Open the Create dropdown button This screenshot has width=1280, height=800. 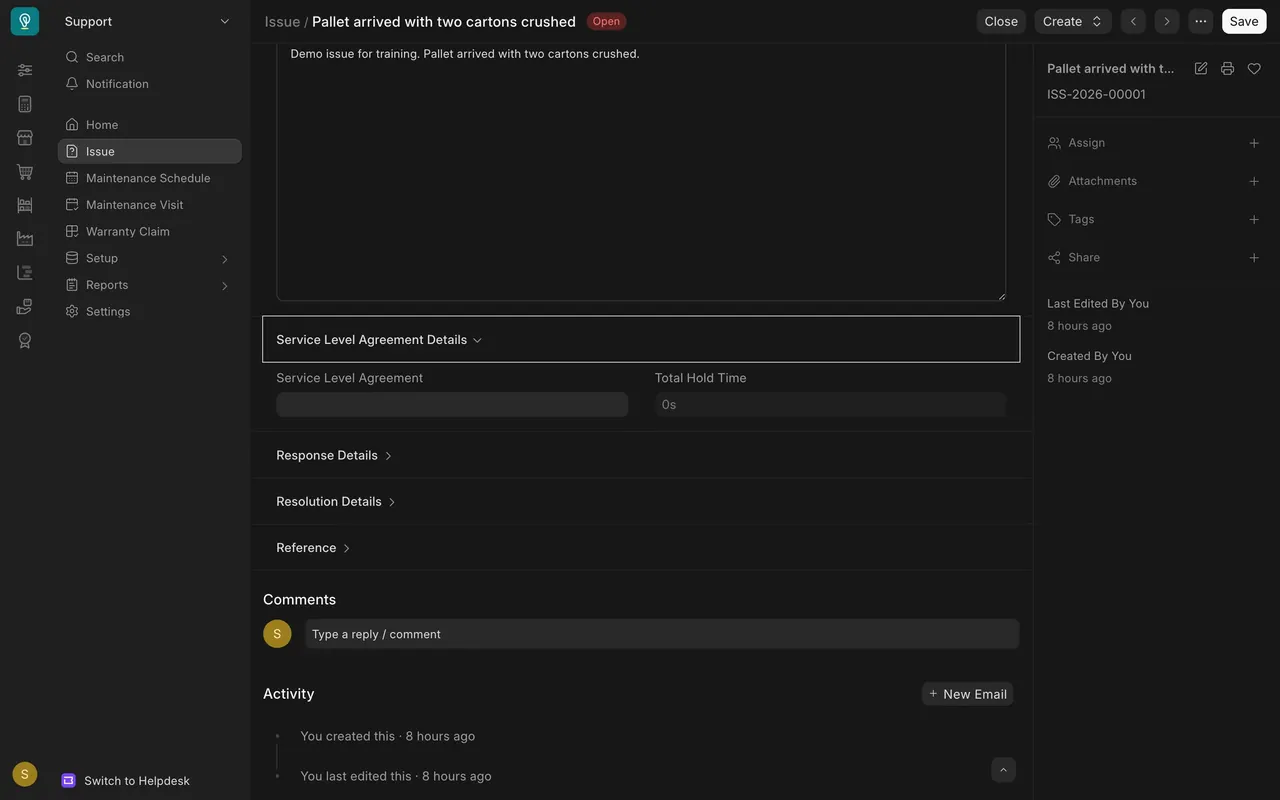pos(1073,21)
